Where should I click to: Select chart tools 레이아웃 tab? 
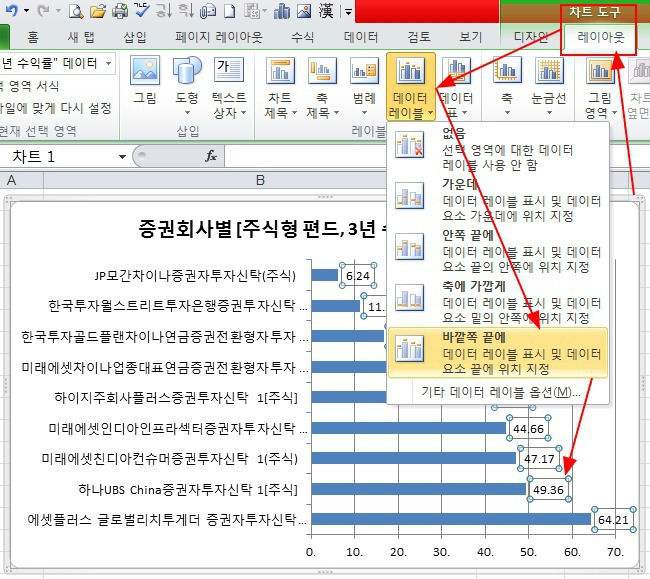pos(601,38)
